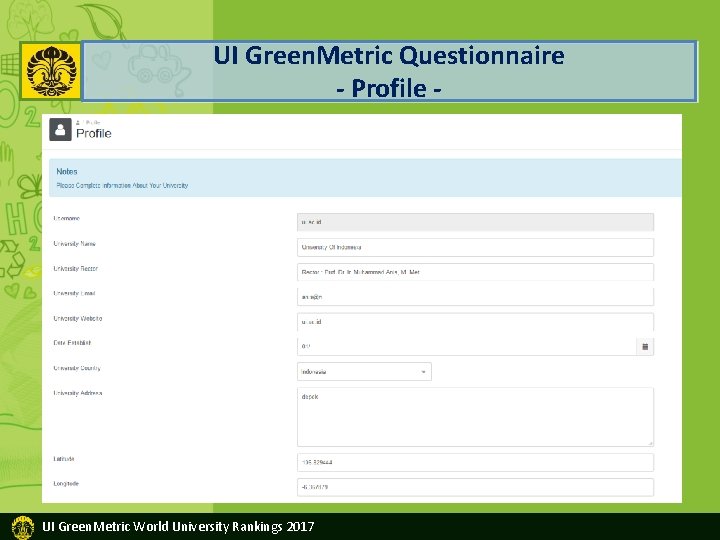Select the Latitude input field
Screen dimensions: 720x540
[x=475, y=462]
